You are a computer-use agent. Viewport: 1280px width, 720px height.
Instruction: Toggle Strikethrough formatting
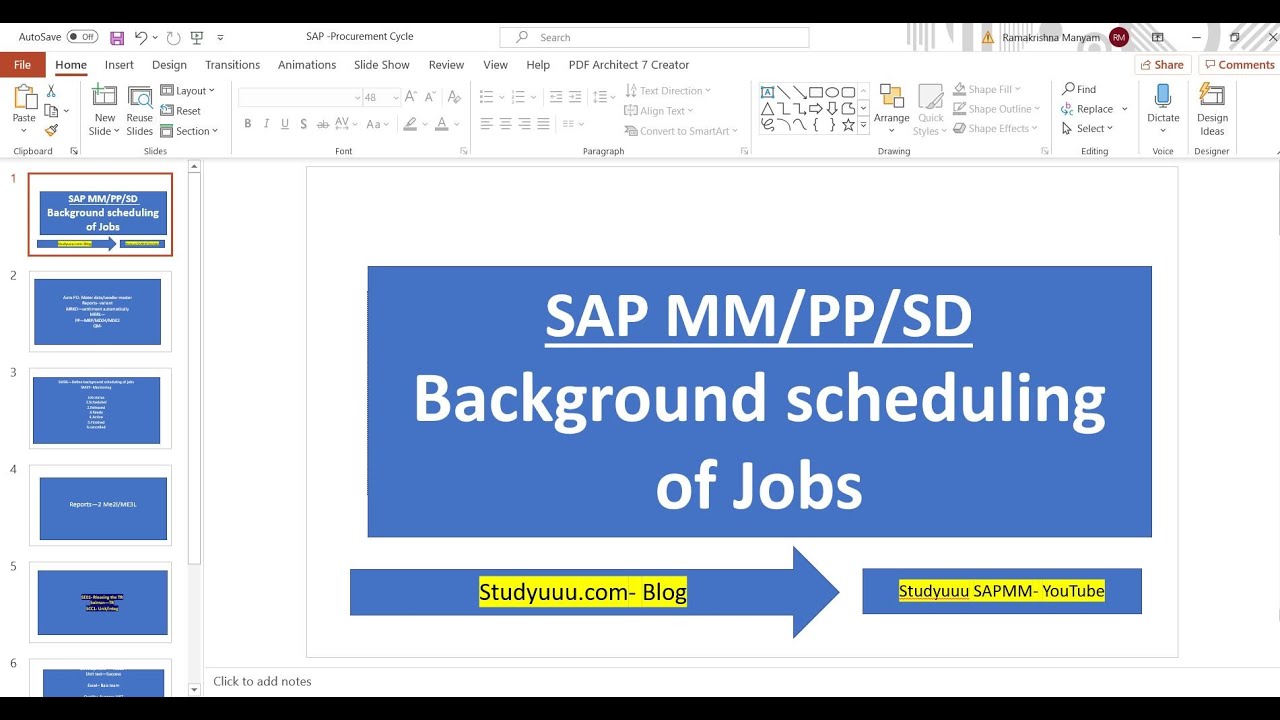[322, 124]
